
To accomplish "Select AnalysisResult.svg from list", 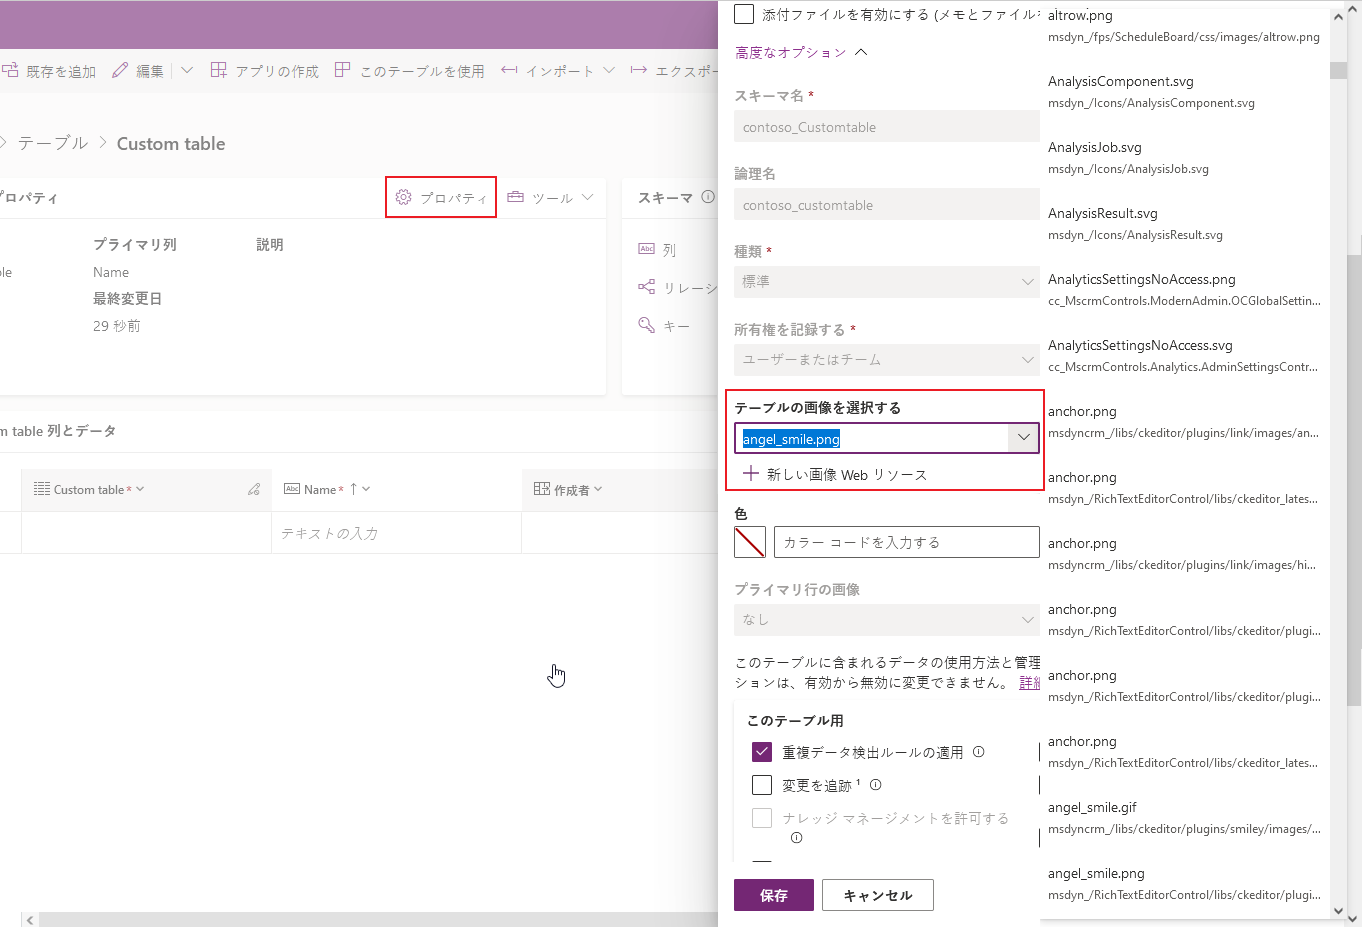I will point(1185,223).
